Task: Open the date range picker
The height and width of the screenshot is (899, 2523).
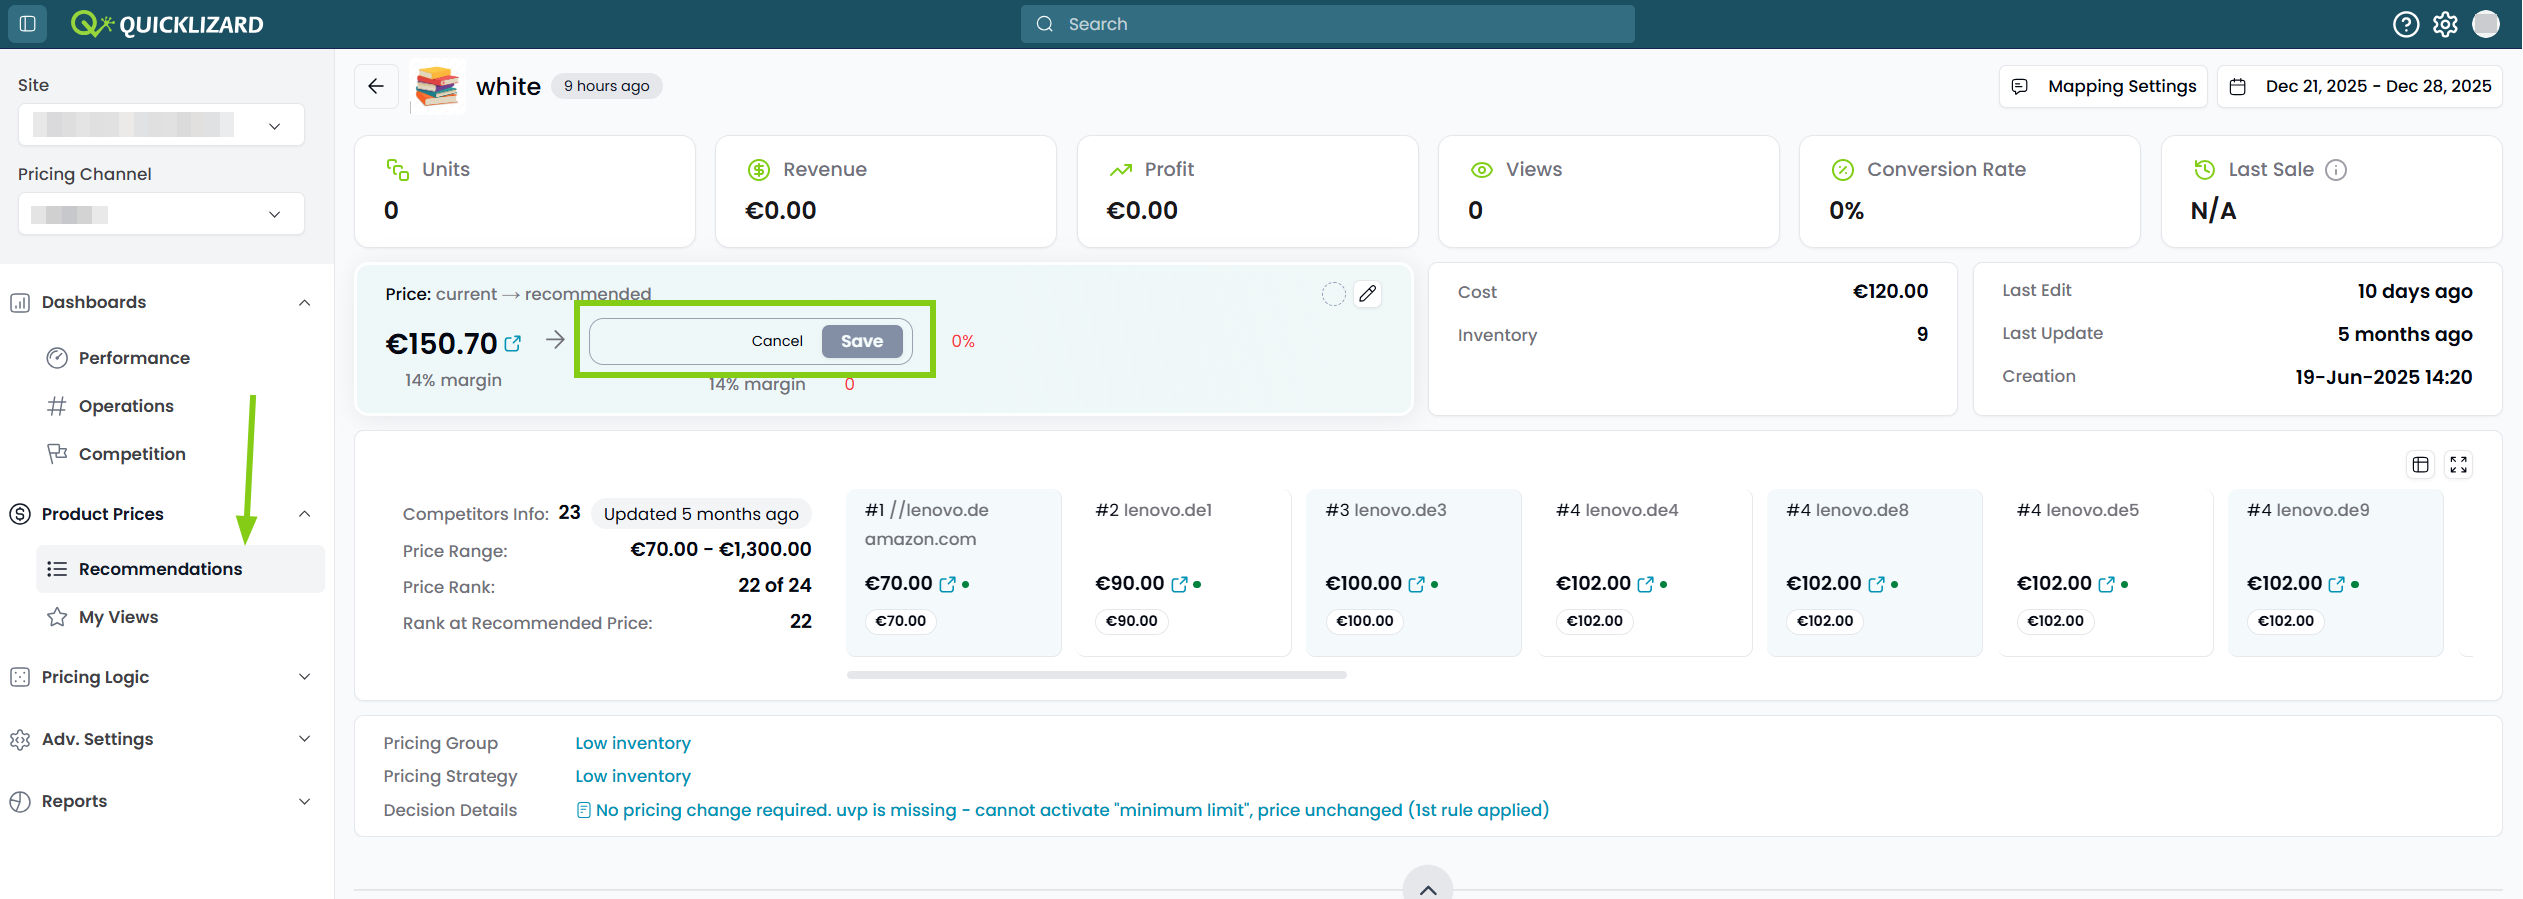Action: click(x=2359, y=86)
